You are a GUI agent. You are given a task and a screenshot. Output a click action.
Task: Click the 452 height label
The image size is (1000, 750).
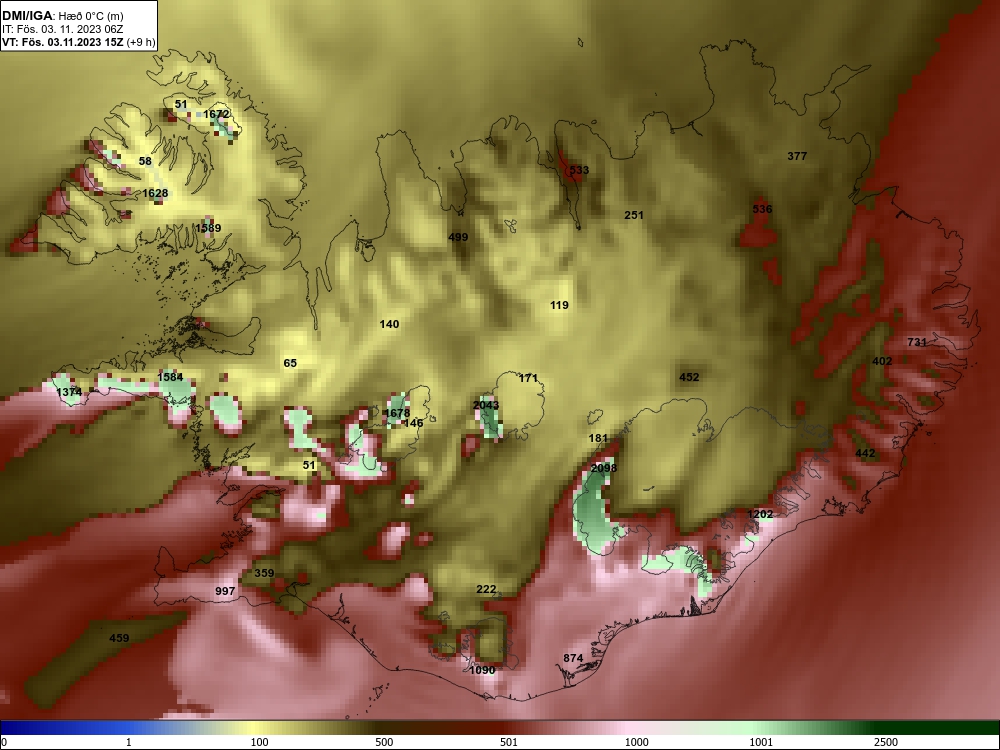689,377
